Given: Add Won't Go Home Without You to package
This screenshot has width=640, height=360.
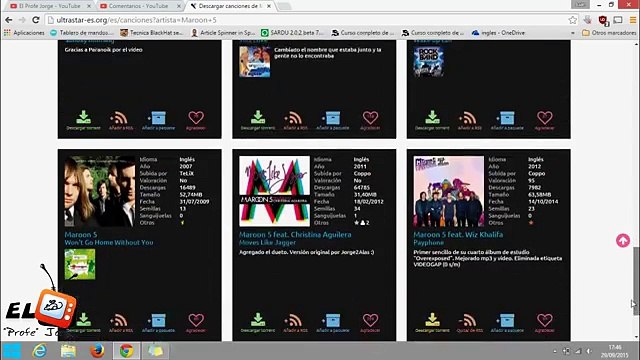Looking at the screenshot, I should click(158, 323).
